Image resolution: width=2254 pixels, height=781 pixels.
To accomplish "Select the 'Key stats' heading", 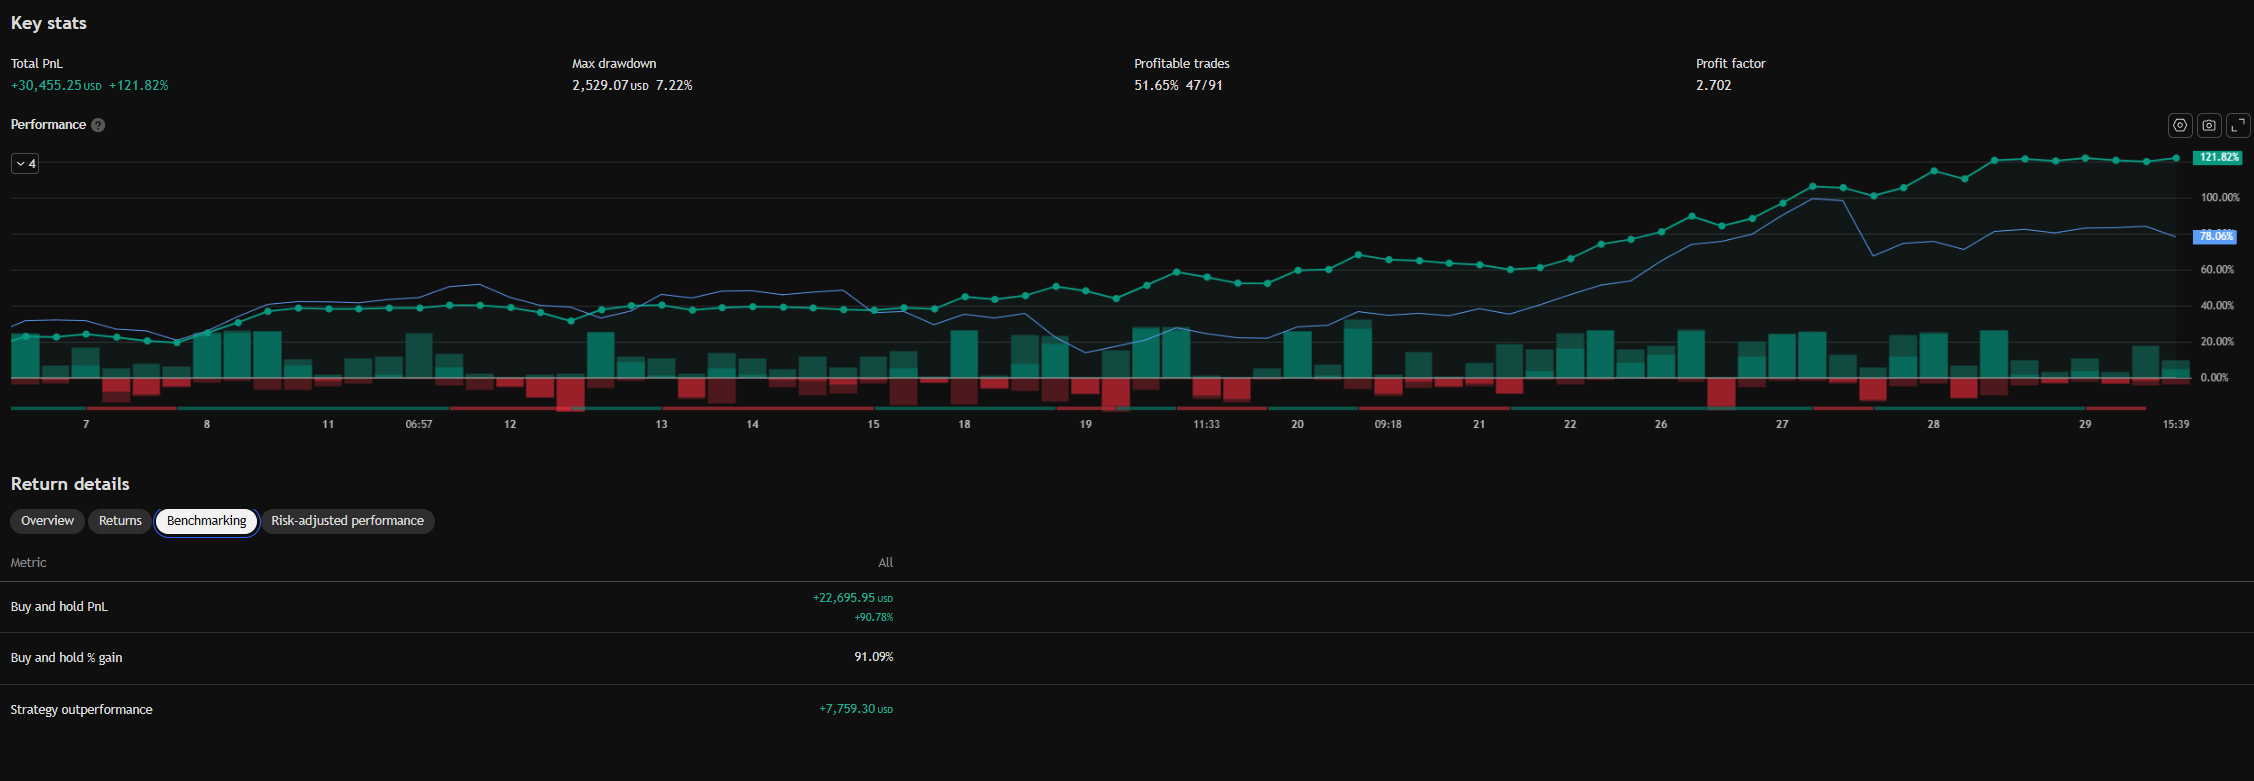I will point(48,23).
